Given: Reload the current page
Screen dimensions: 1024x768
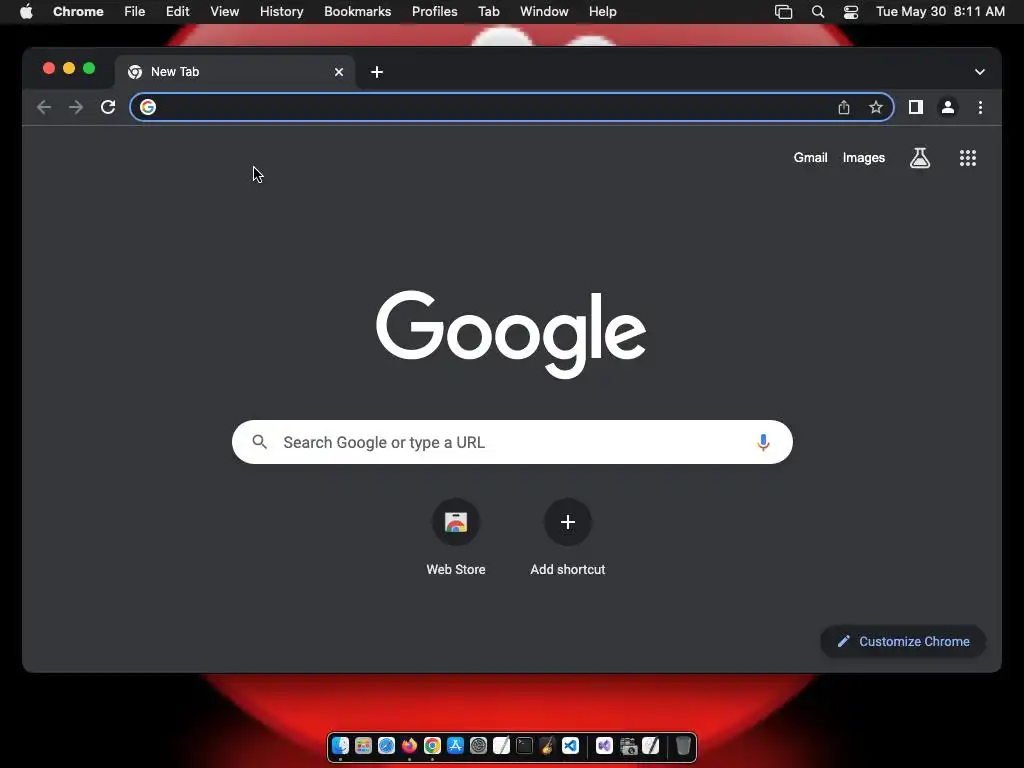Looking at the screenshot, I should [x=108, y=107].
